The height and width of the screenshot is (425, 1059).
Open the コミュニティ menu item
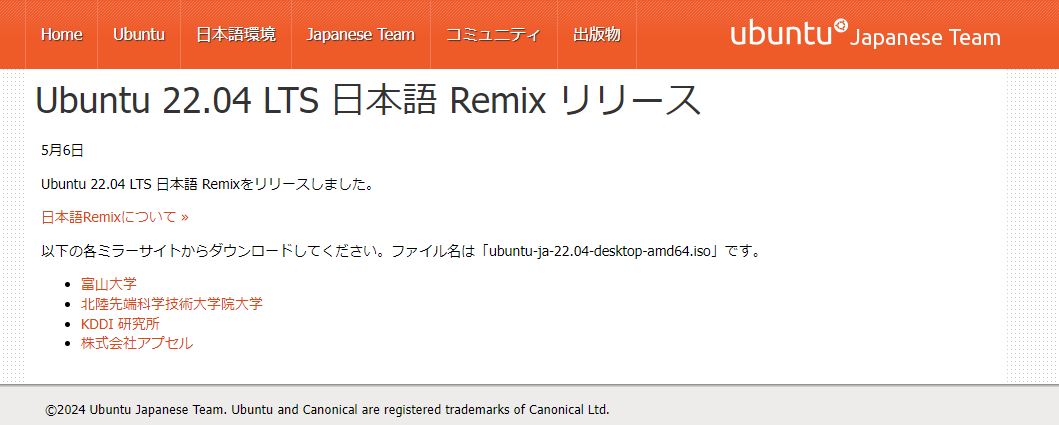pyautogui.click(x=494, y=34)
